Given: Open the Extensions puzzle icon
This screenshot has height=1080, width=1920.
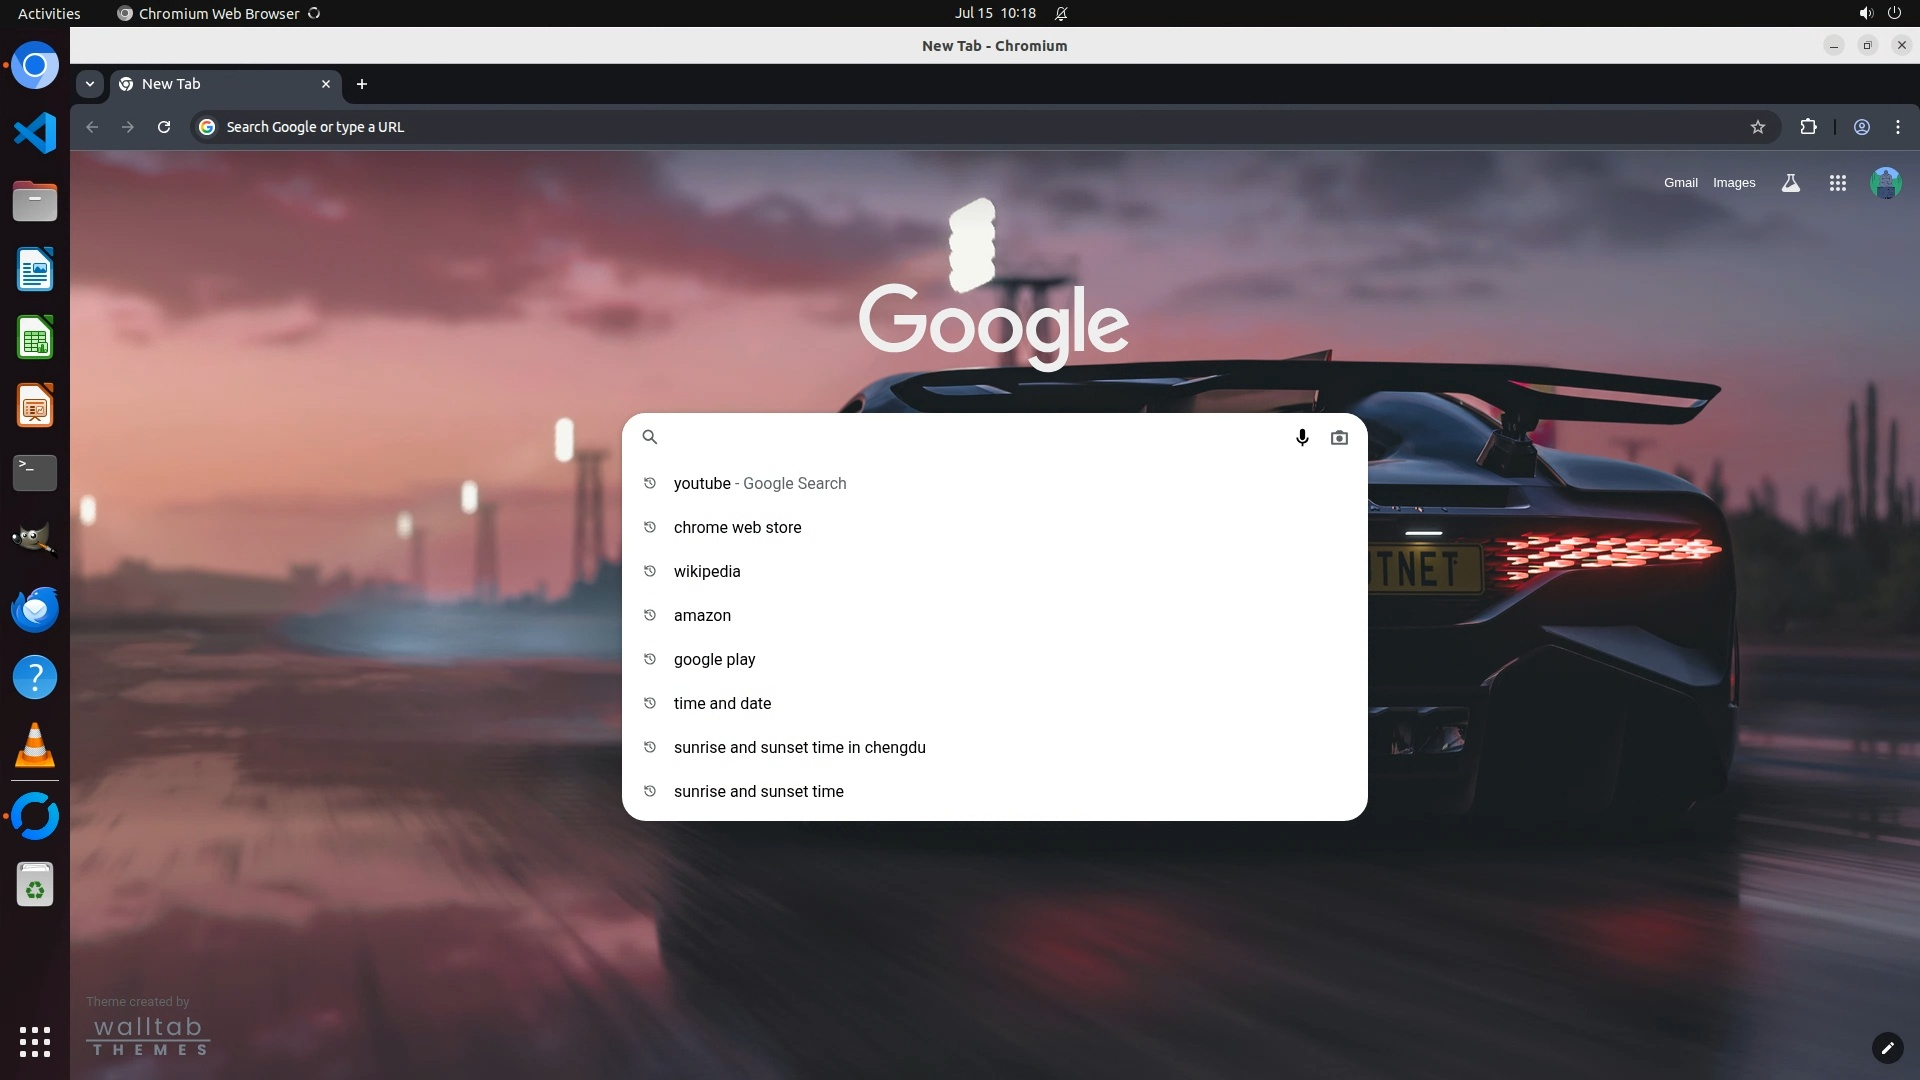Looking at the screenshot, I should (1808, 127).
